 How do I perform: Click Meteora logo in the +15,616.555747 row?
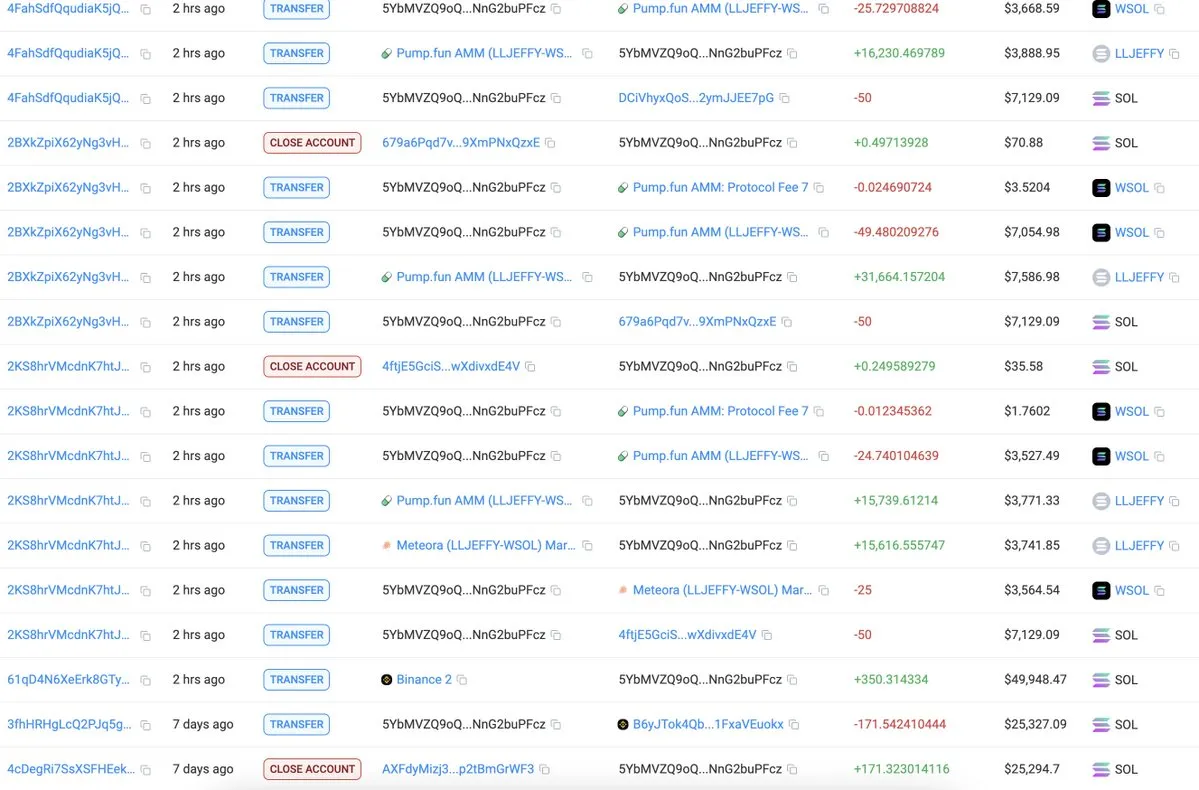point(387,546)
